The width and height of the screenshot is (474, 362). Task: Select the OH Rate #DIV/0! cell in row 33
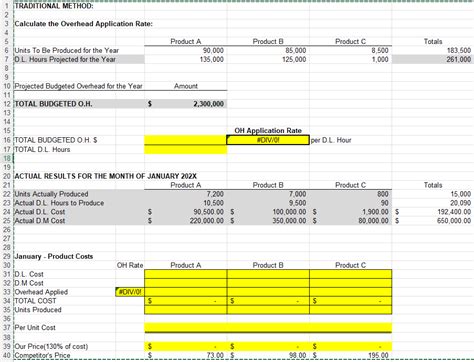pos(130,292)
